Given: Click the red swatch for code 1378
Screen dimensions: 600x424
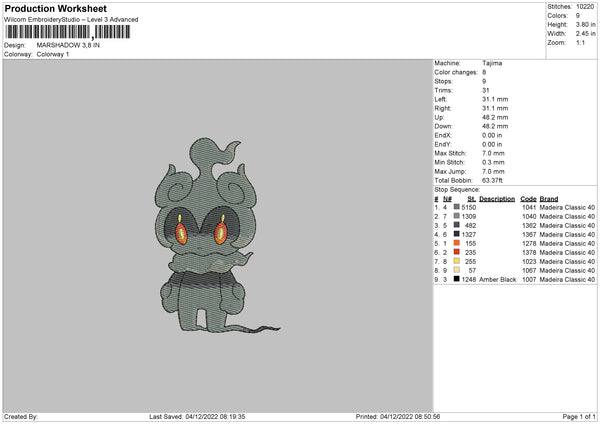Looking at the screenshot, I should (x=457, y=252).
